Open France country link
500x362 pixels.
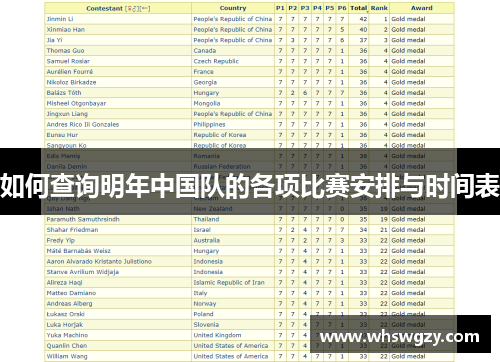click(203, 72)
